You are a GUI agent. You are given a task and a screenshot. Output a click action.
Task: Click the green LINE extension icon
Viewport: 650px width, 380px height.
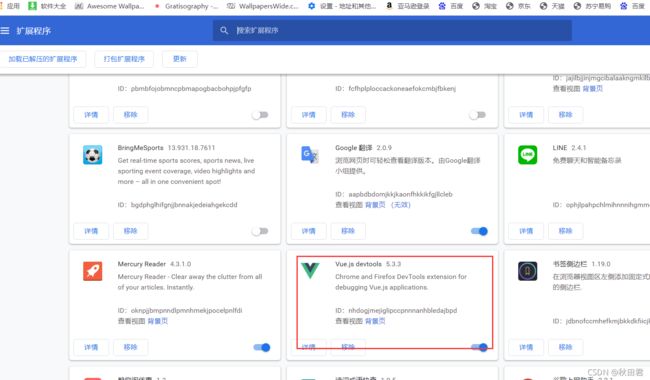(x=527, y=155)
